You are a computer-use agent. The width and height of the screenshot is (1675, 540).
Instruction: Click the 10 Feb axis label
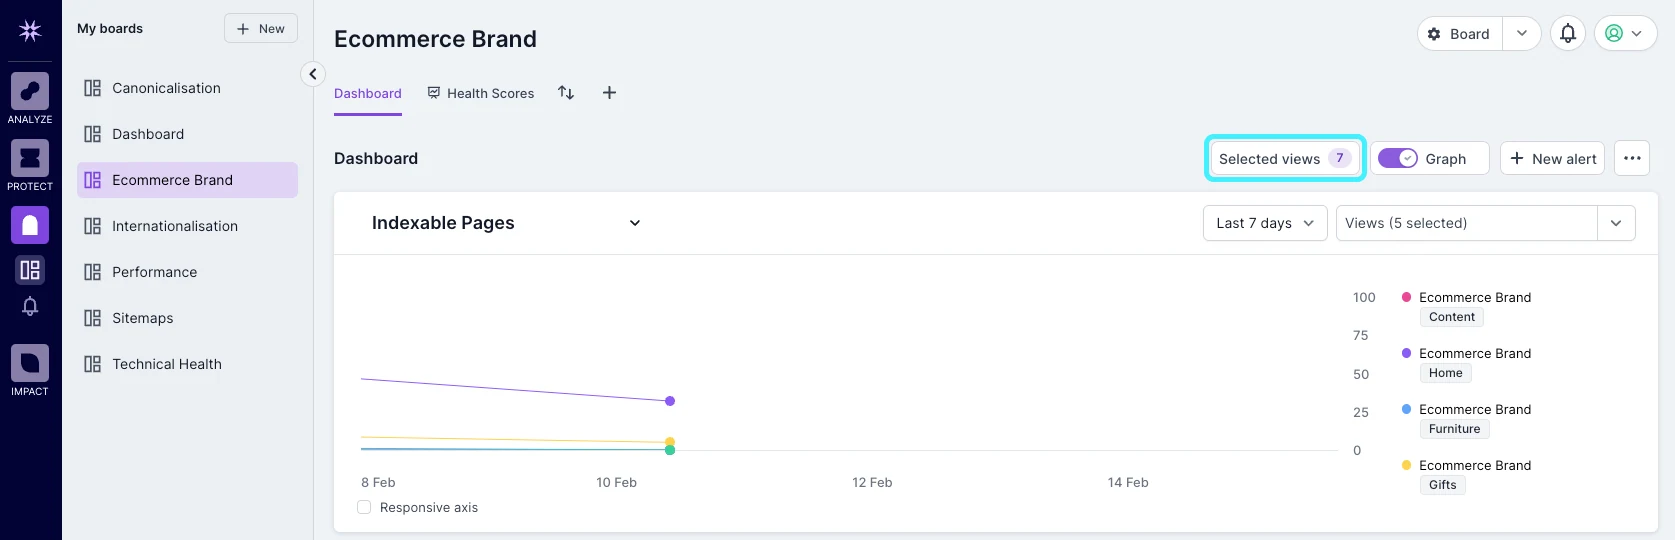(616, 482)
